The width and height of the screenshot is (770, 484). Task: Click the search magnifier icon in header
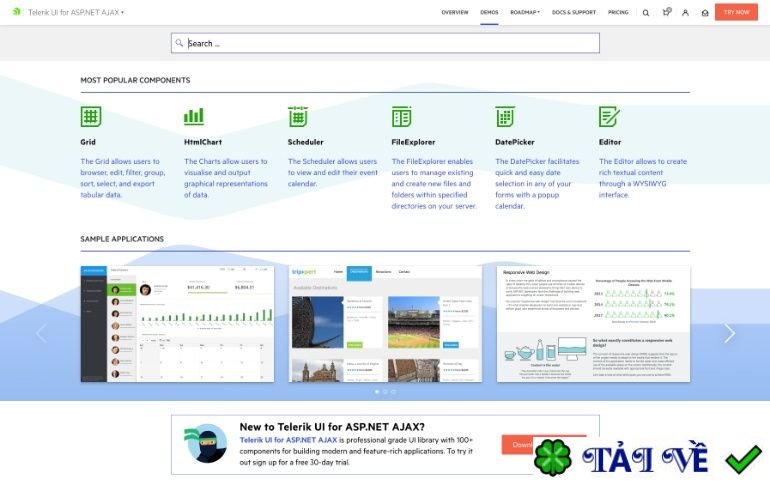646,13
